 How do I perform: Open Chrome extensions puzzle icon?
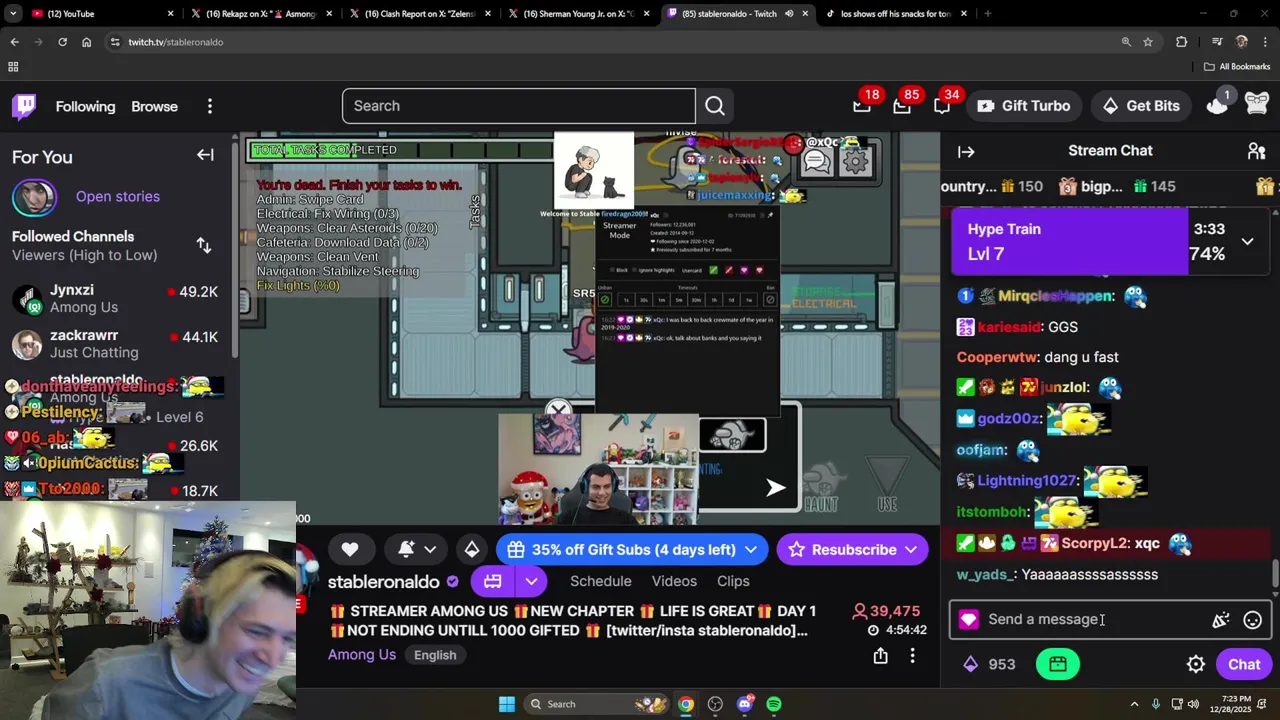pyautogui.click(x=1182, y=42)
